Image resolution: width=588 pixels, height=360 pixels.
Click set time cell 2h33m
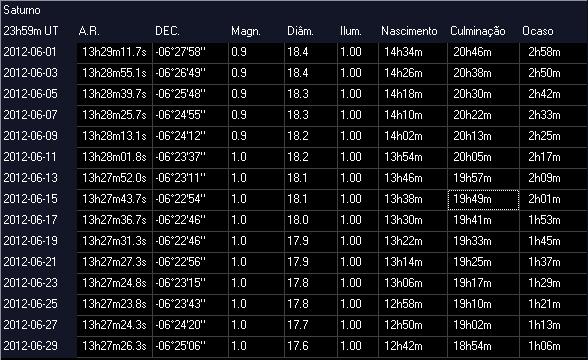554,115
